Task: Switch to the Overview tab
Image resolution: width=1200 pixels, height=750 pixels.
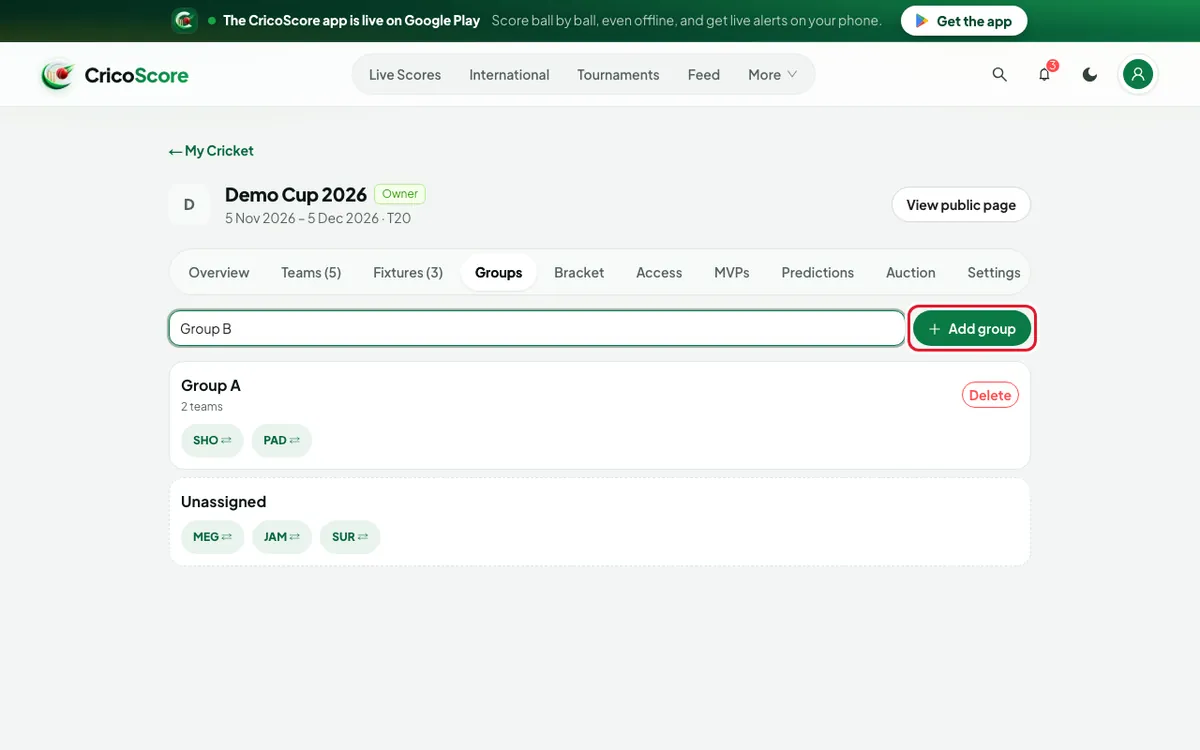Action: pos(219,272)
